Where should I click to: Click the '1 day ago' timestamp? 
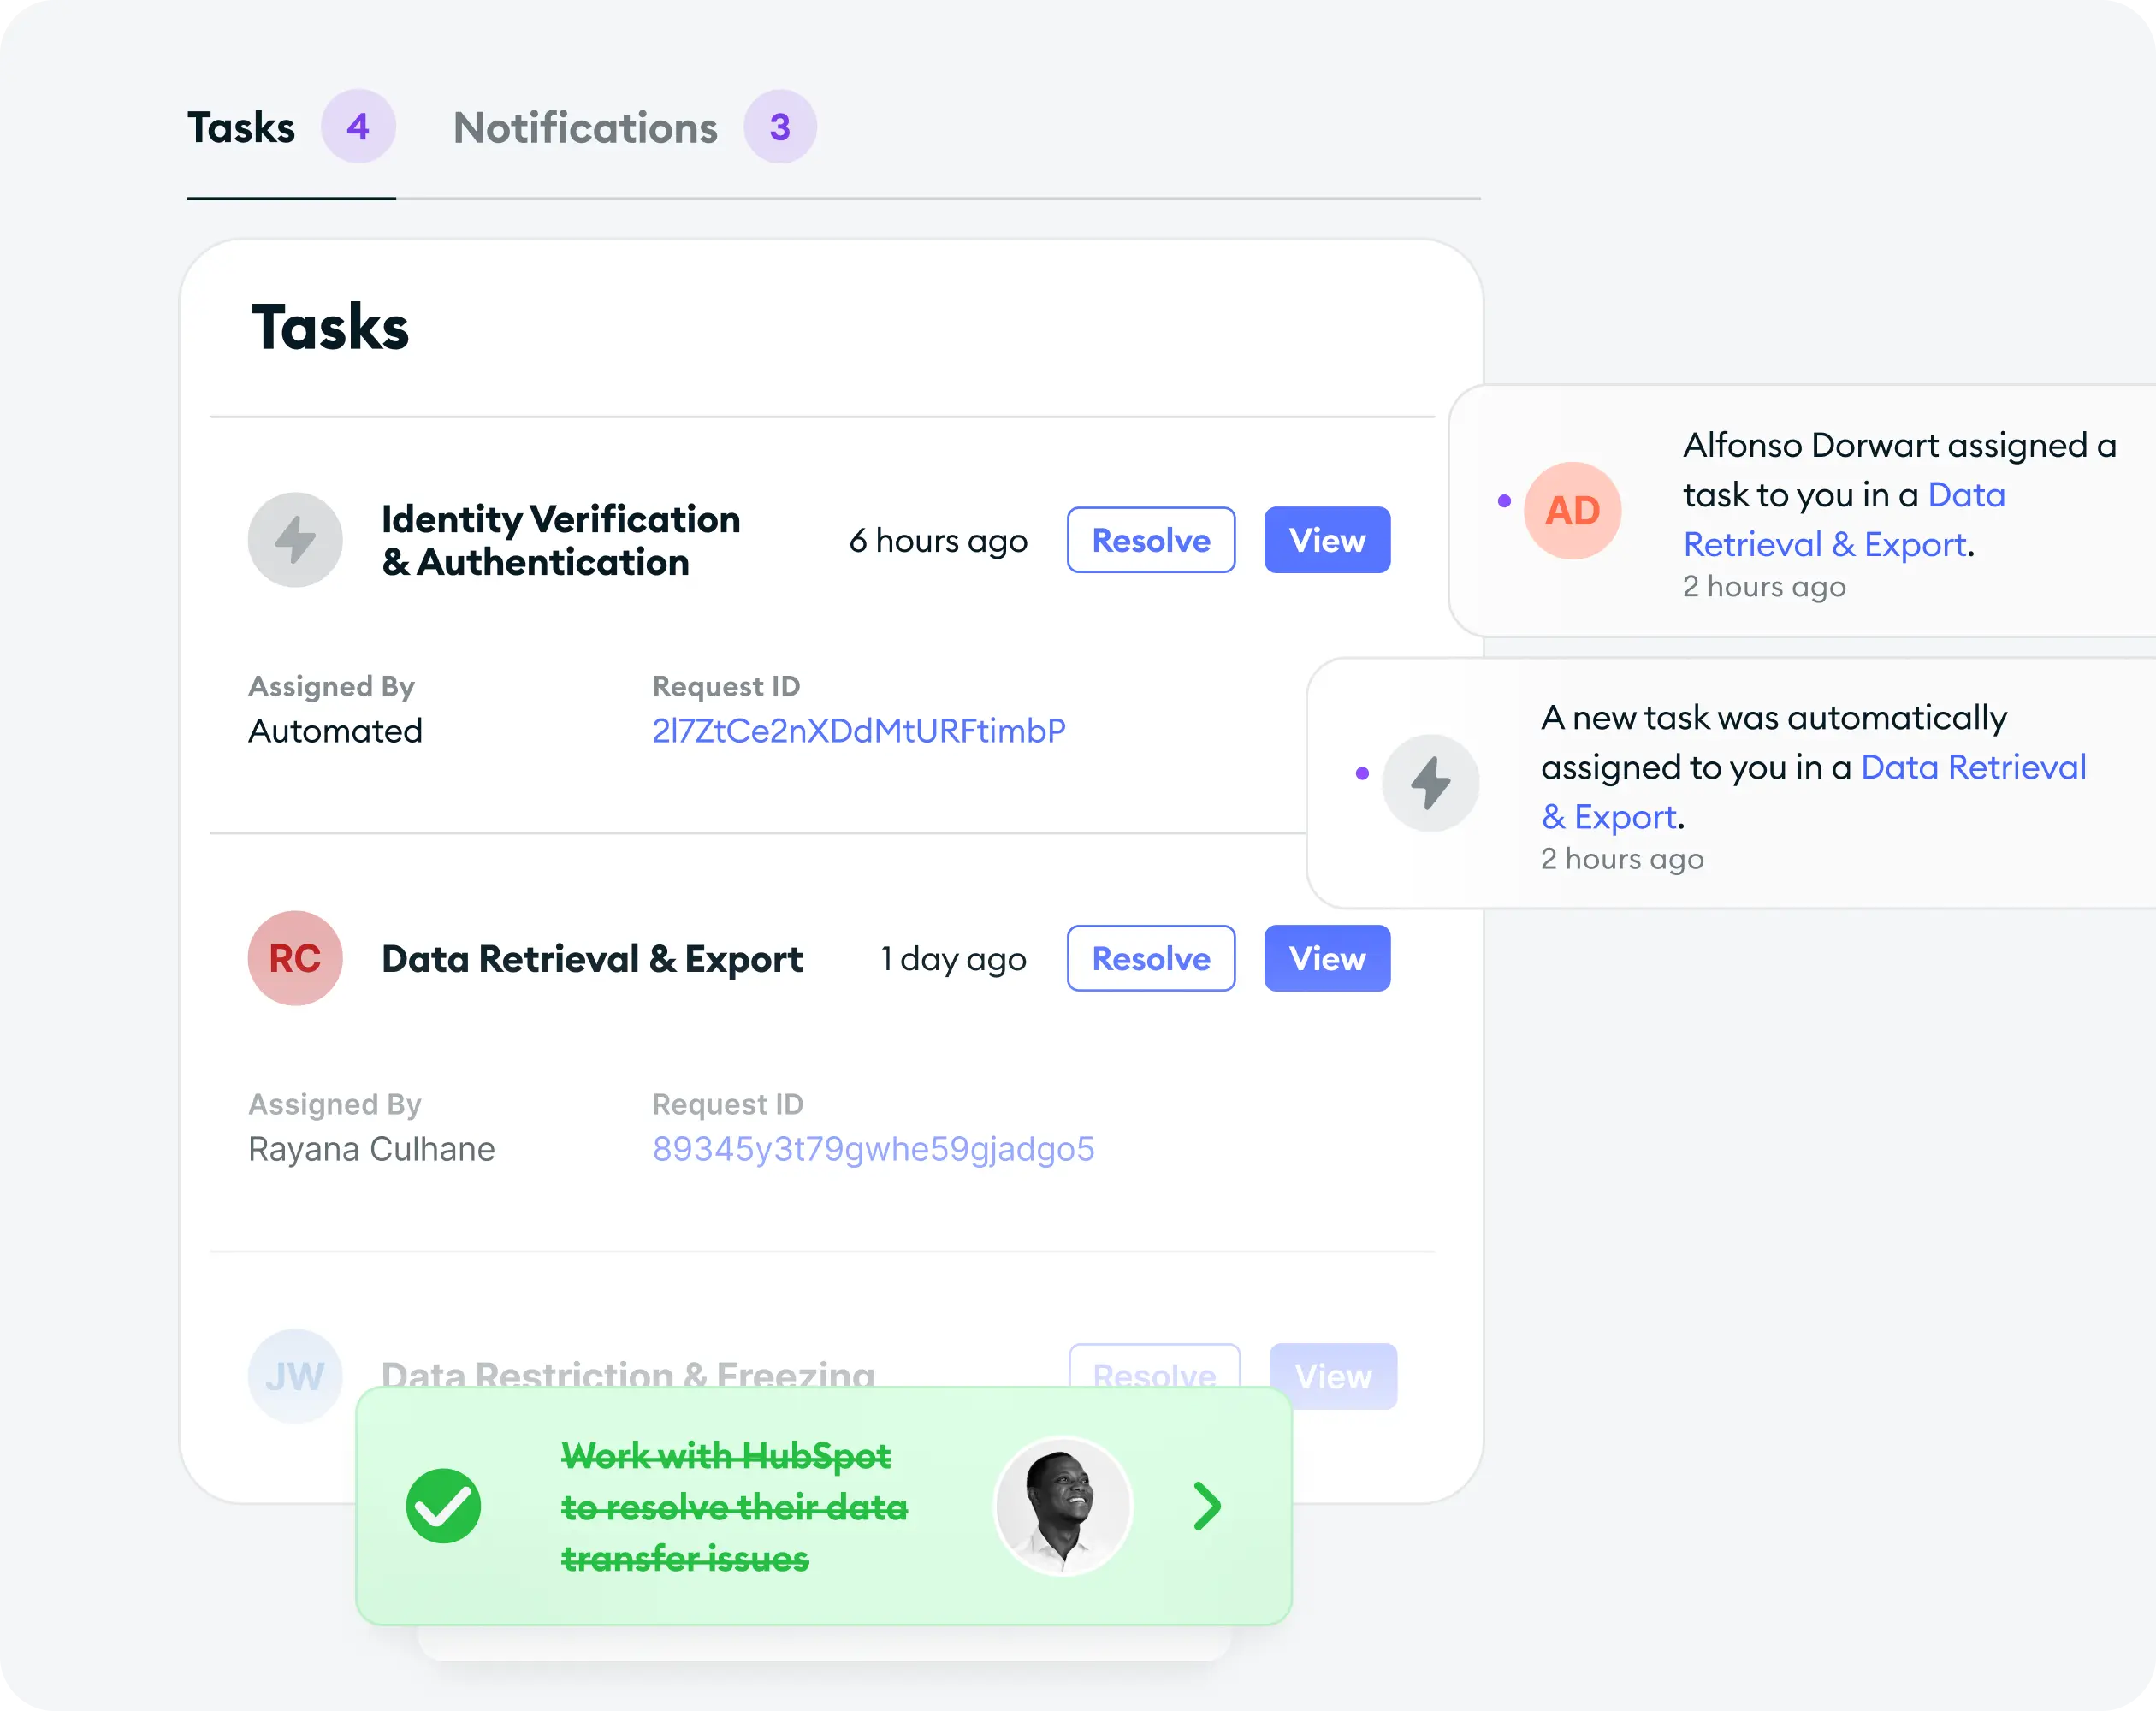click(x=953, y=959)
